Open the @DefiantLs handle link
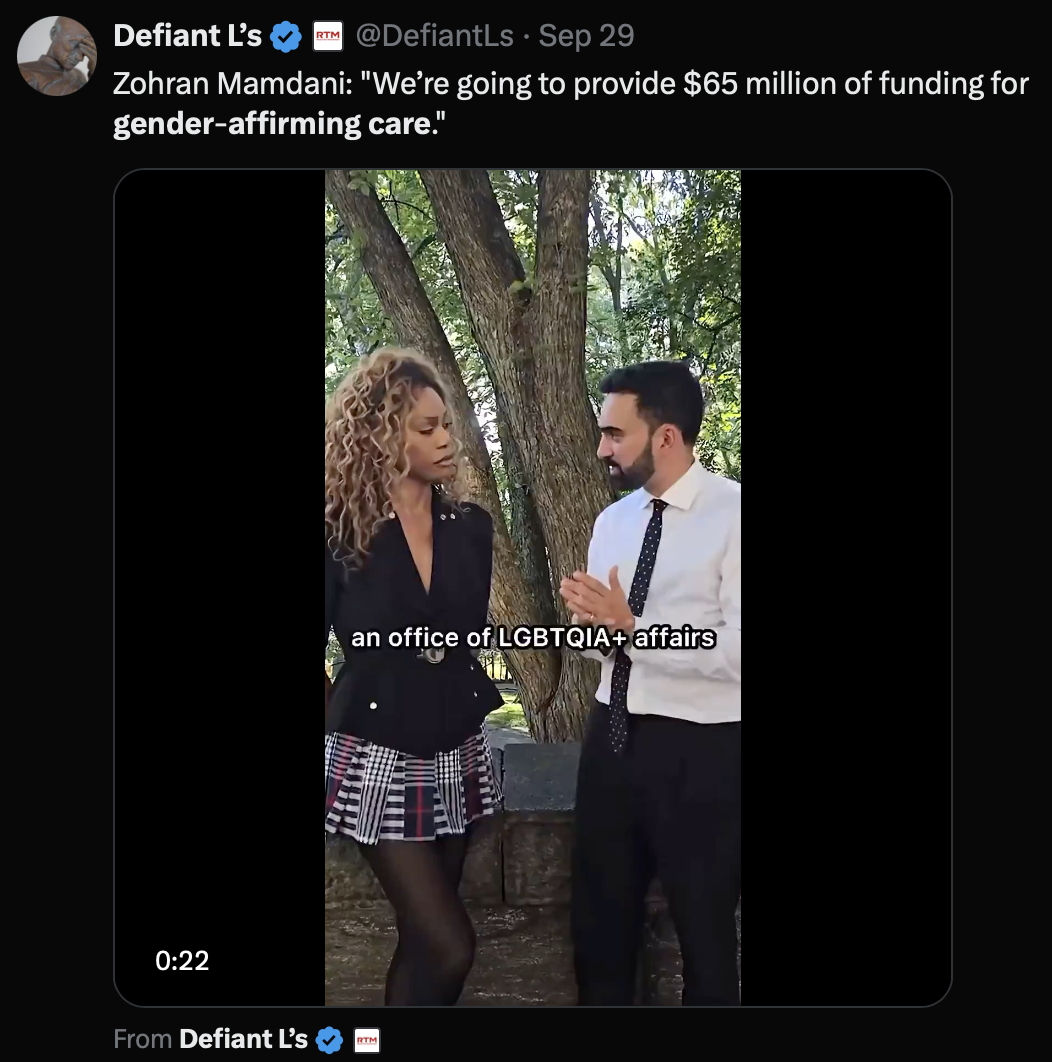The image size is (1052, 1062). (434, 36)
